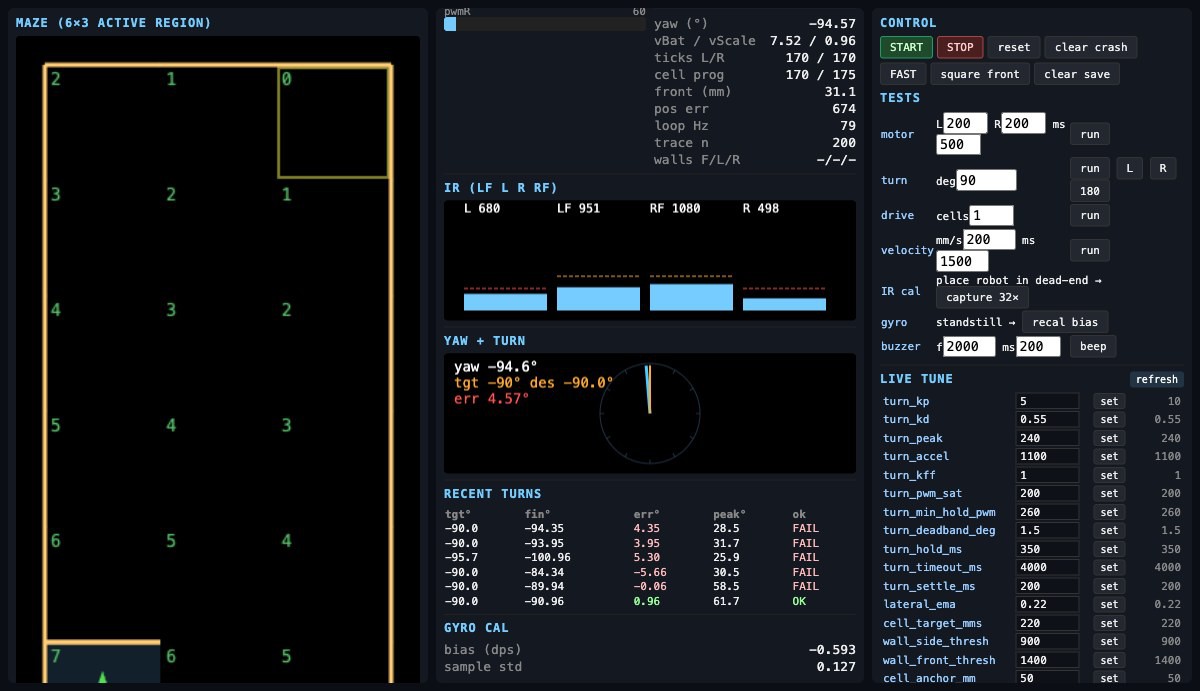The width and height of the screenshot is (1200, 691).
Task: Focus the motor ms duration field
Action: (958, 144)
